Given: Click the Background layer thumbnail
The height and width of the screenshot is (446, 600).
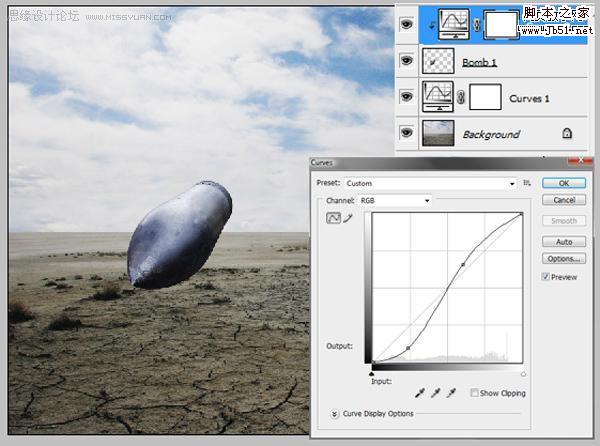Looking at the screenshot, I should coord(438,133).
